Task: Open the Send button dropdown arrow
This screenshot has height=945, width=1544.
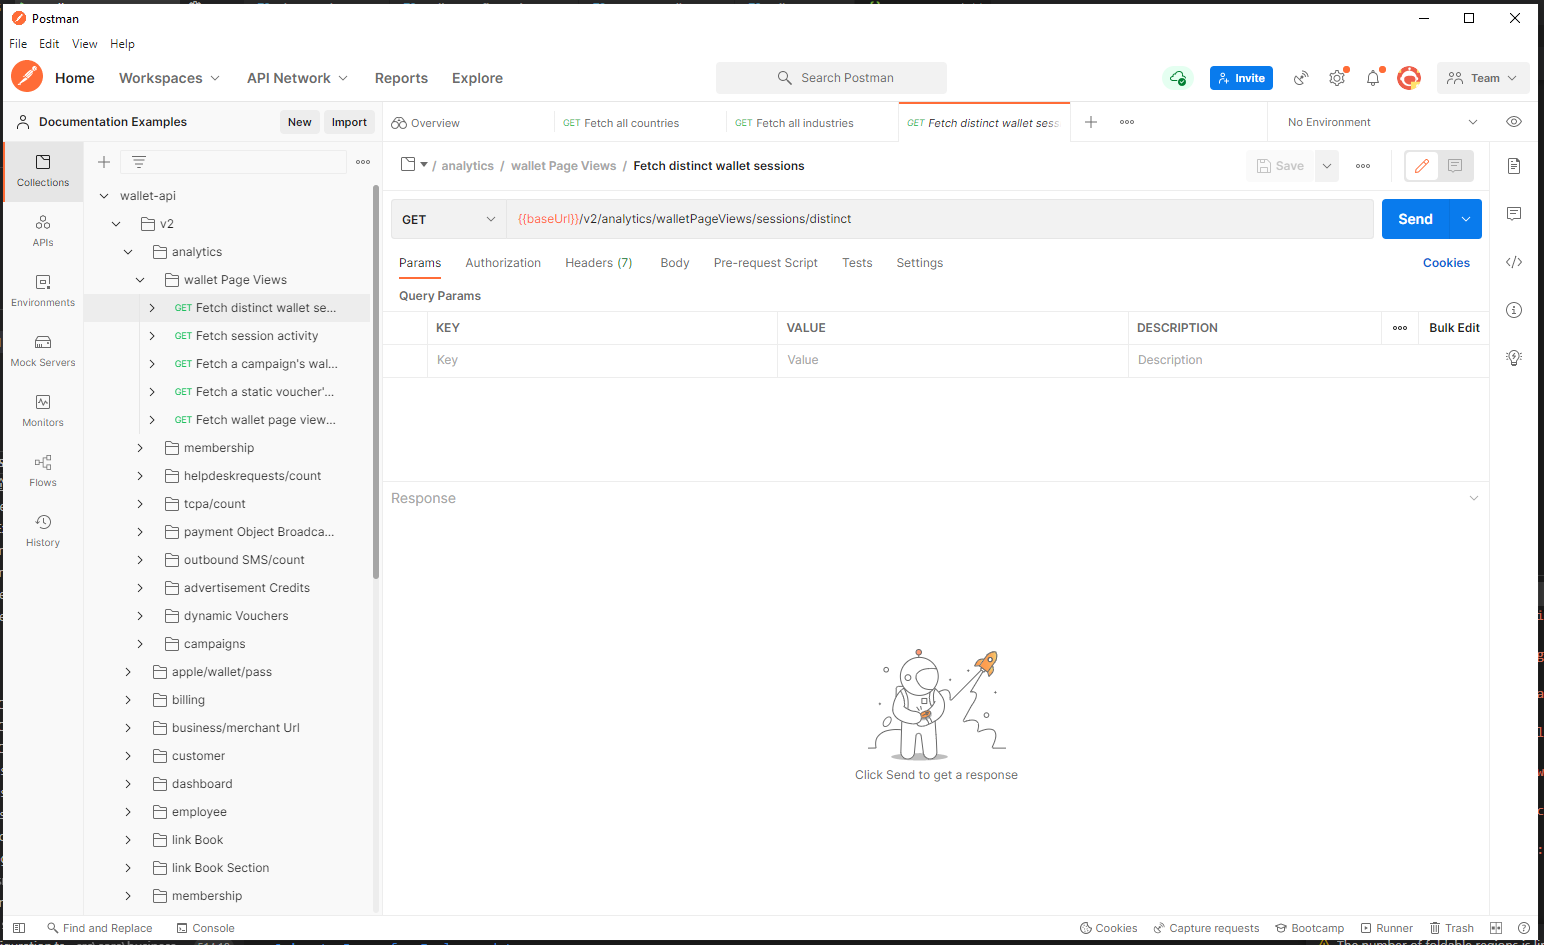Action: (x=1466, y=219)
